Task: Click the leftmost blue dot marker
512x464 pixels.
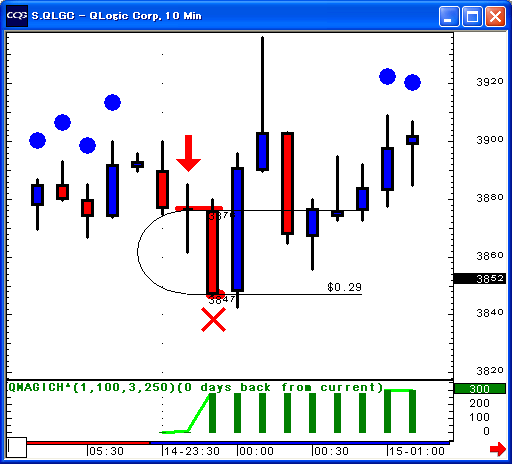Action: coord(37,140)
